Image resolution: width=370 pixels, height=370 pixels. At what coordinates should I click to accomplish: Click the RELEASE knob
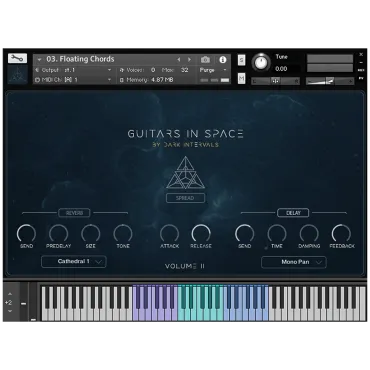coord(201,233)
